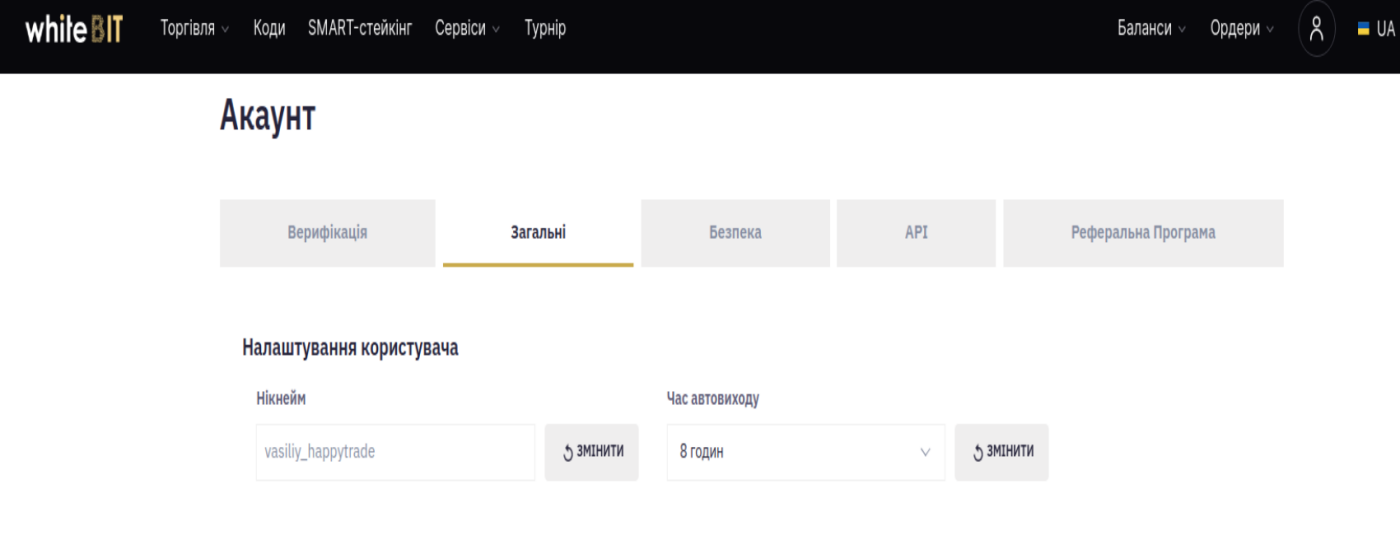The width and height of the screenshot is (1400, 540).
Task: Open the API tab
Action: [x=916, y=233]
